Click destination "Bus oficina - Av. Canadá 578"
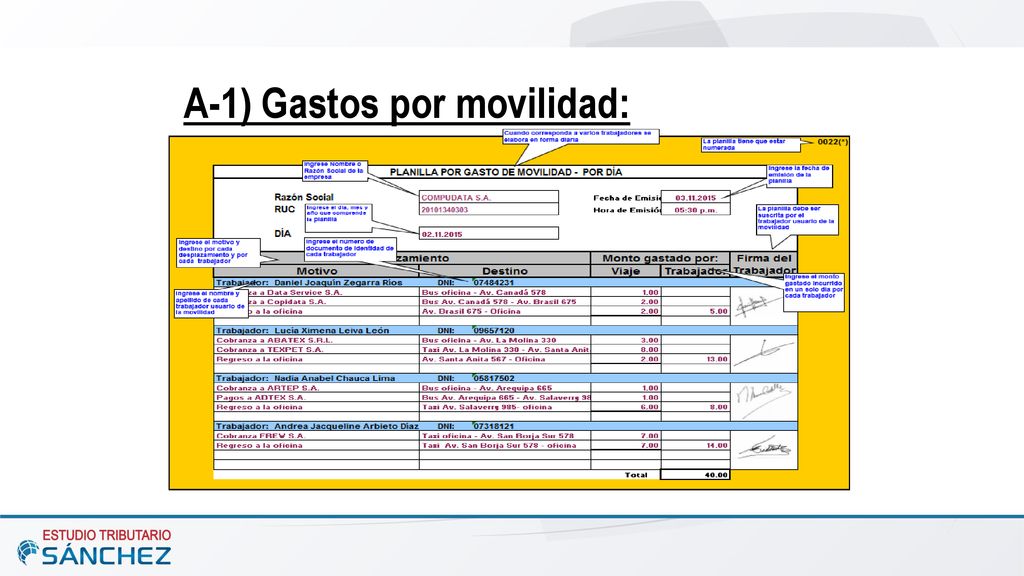 click(483, 293)
